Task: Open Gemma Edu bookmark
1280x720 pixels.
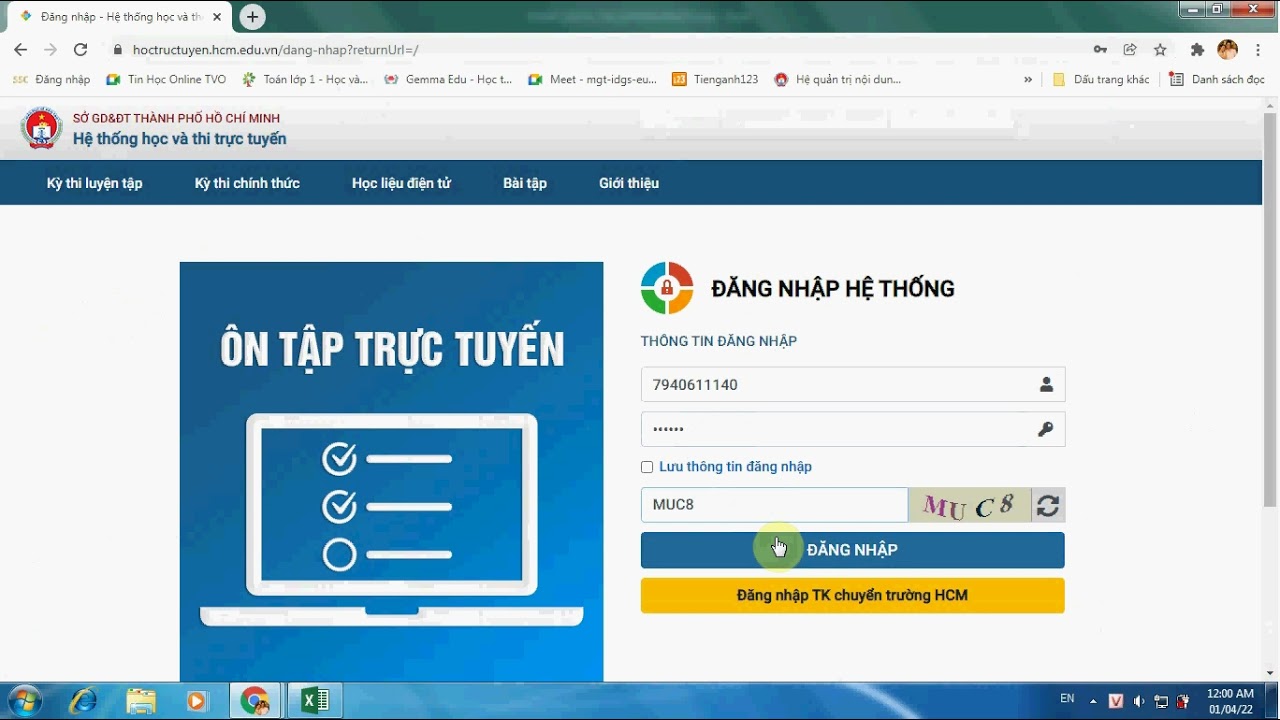Action: (x=448, y=79)
